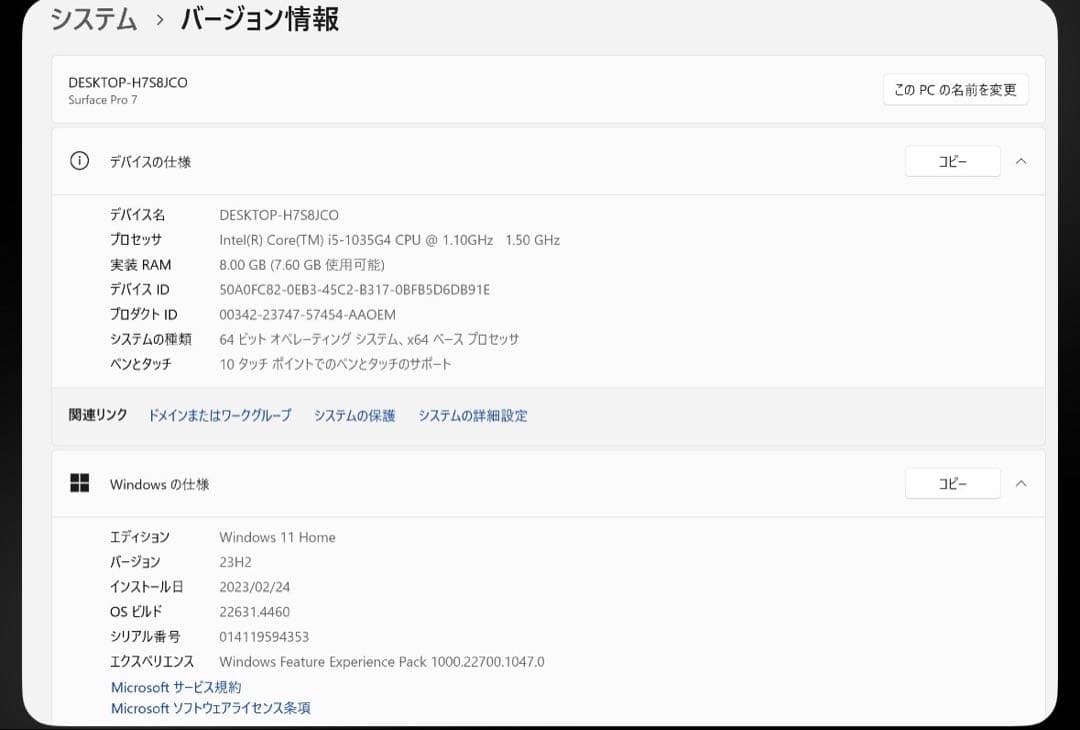Select the システム breadcrumb item

(x=92, y=18)
